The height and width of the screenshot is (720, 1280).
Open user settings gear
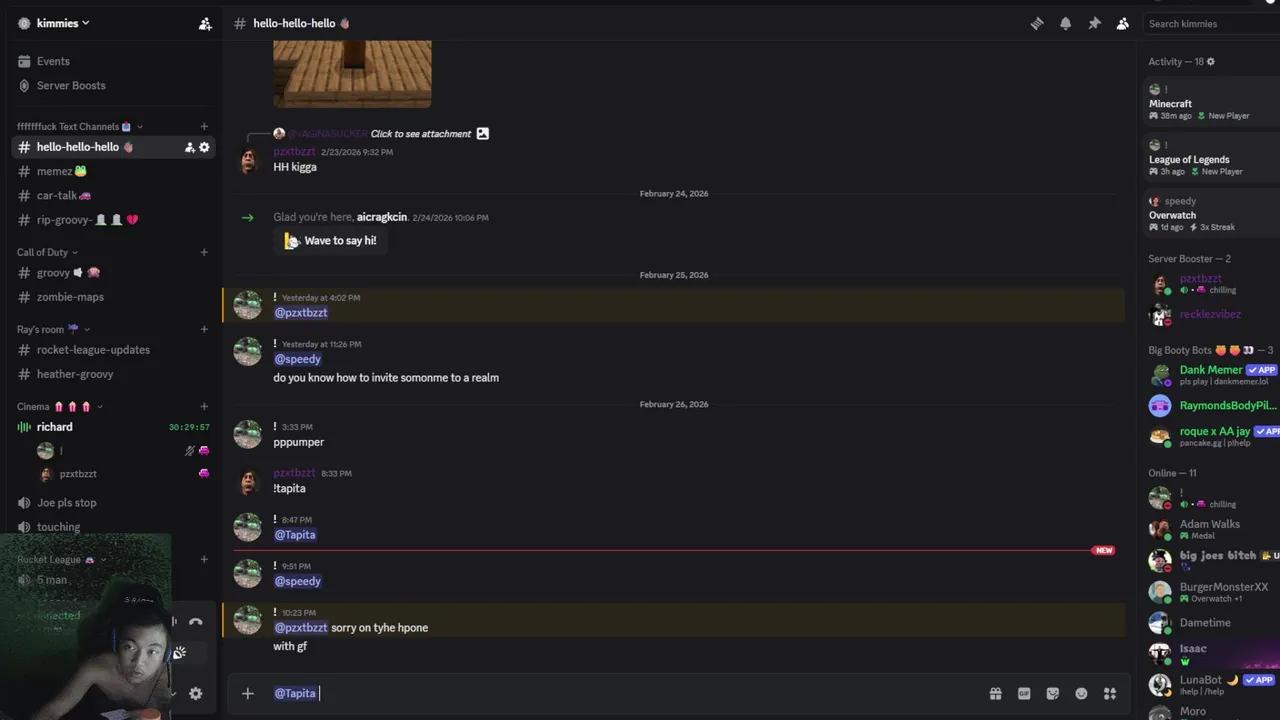point(196,693)
